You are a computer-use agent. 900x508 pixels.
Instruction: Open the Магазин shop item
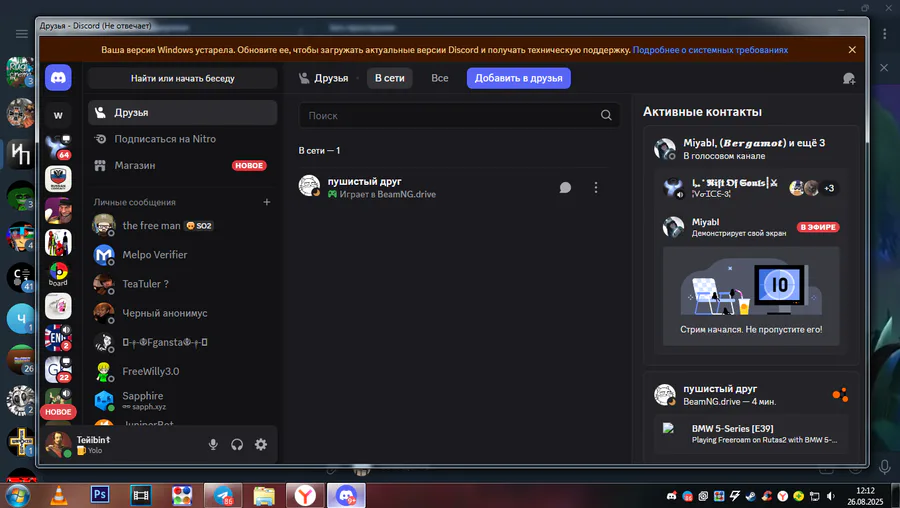click(x=183, y=165)
